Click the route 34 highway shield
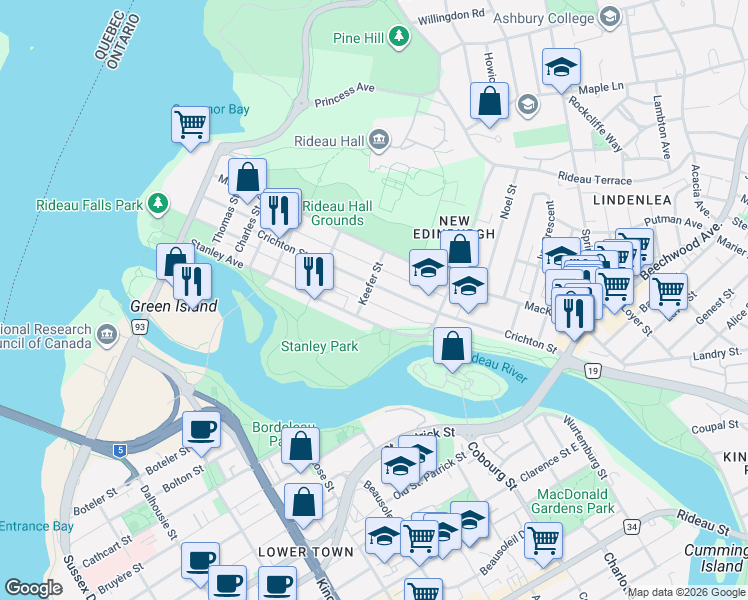The width and height of the screenshot is (748, 600). (632, 527)
